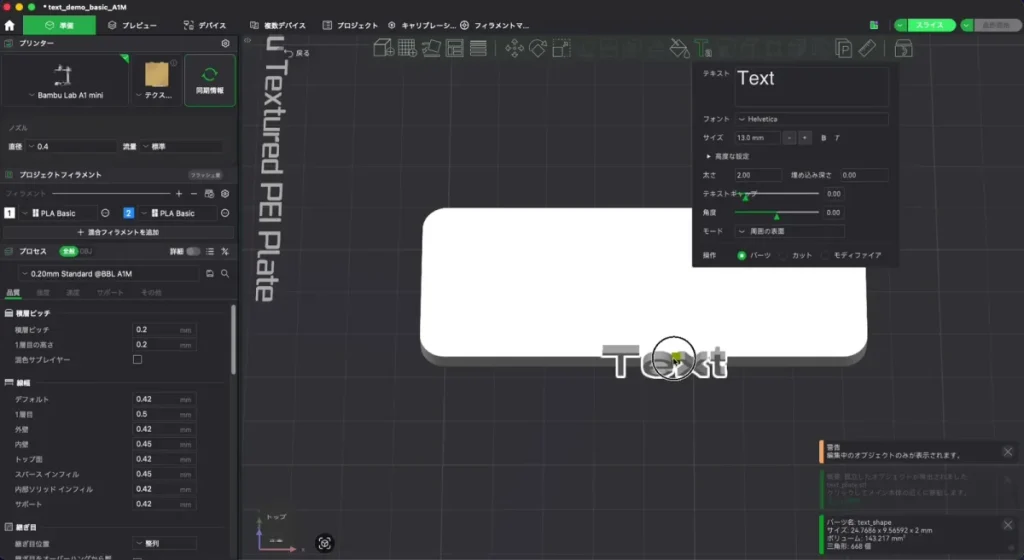
Task: Edit filament 1 preset icon
Action: point(105,213)
